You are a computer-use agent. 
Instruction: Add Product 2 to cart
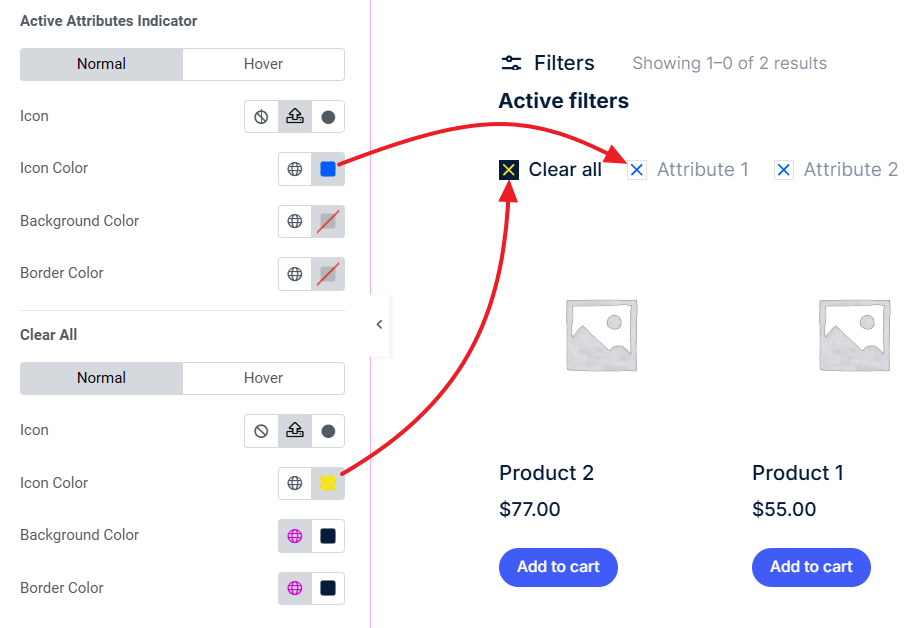pyautogui.click(x=558, y=567)
